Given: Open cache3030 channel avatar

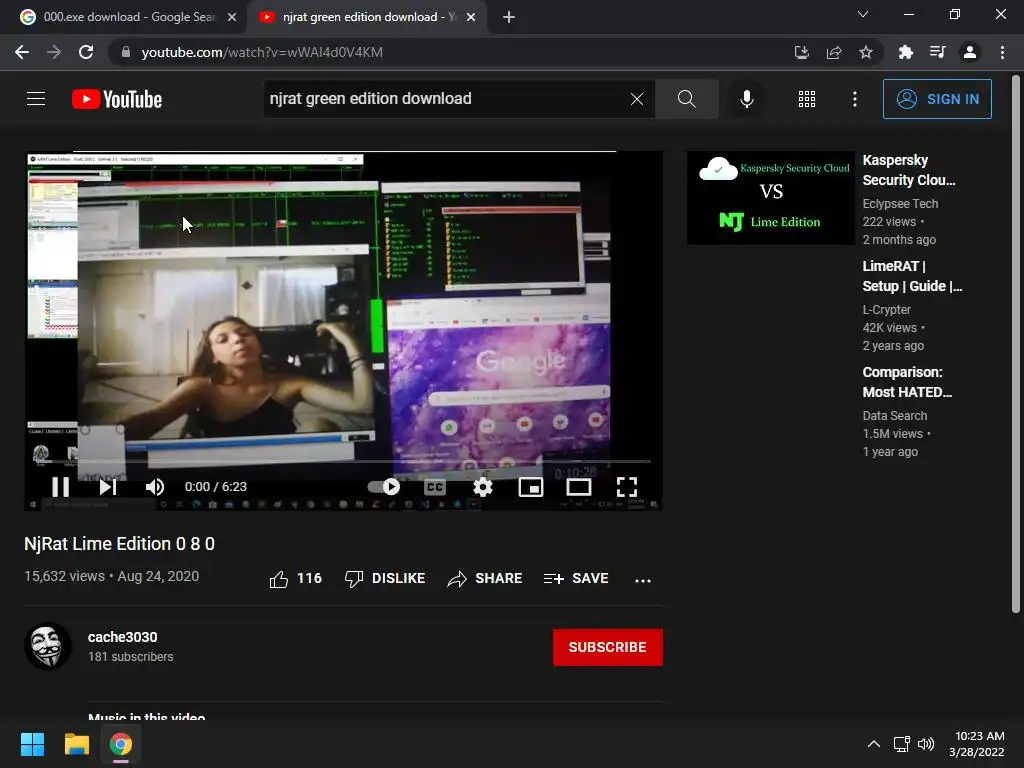Looking at the screenshot, I should [48, 646].
